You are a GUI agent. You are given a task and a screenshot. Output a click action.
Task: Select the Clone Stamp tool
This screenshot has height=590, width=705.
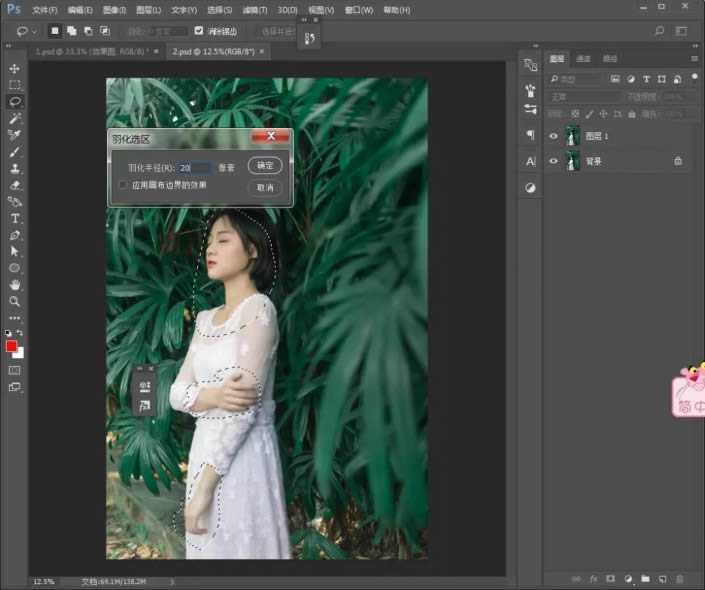point(15,168)
